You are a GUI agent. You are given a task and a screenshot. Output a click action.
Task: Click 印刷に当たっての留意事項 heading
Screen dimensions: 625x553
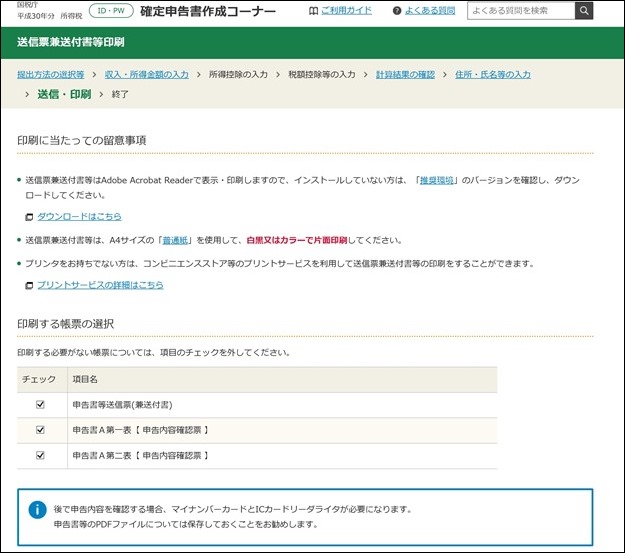coord(82,140)
